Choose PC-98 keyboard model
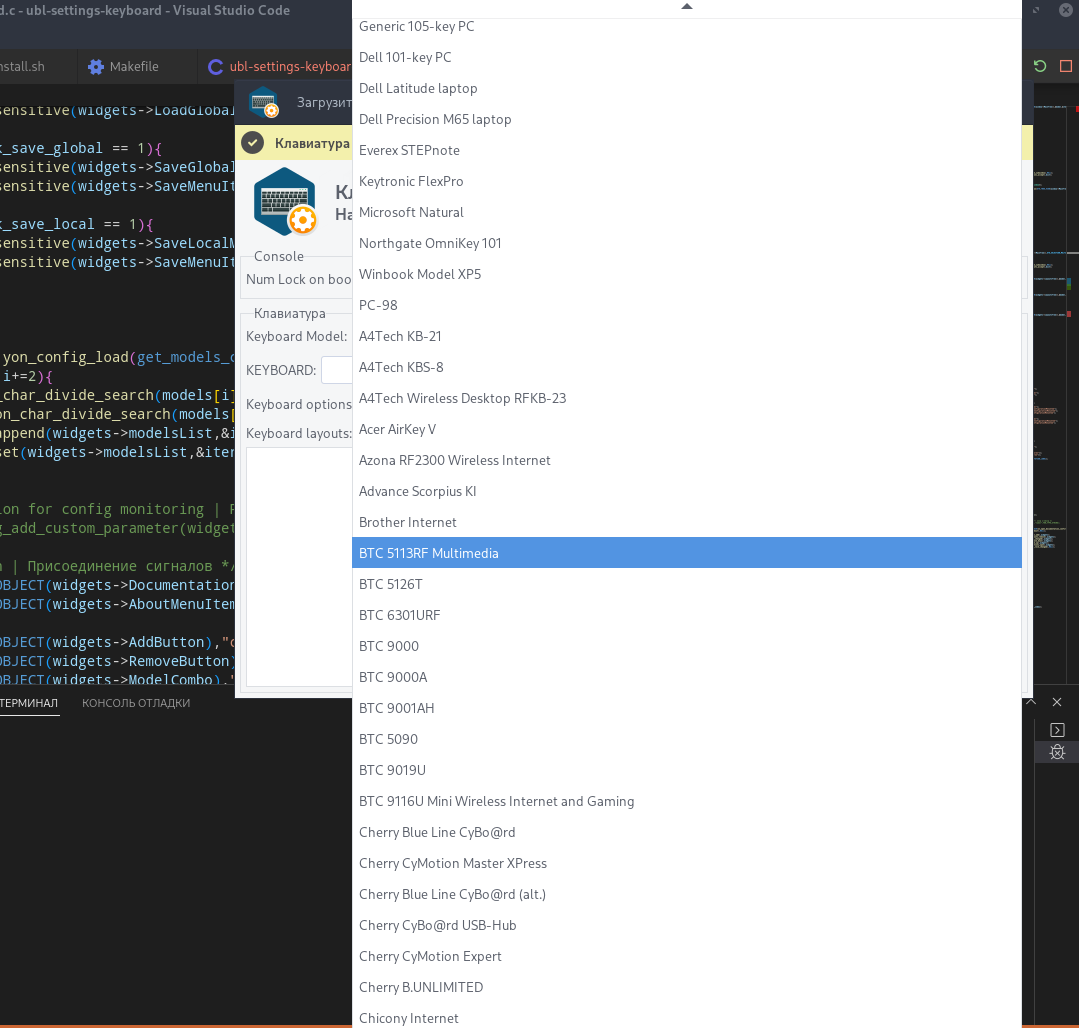This screenshot has height=1028, width=1079. [x=686, y=305]
